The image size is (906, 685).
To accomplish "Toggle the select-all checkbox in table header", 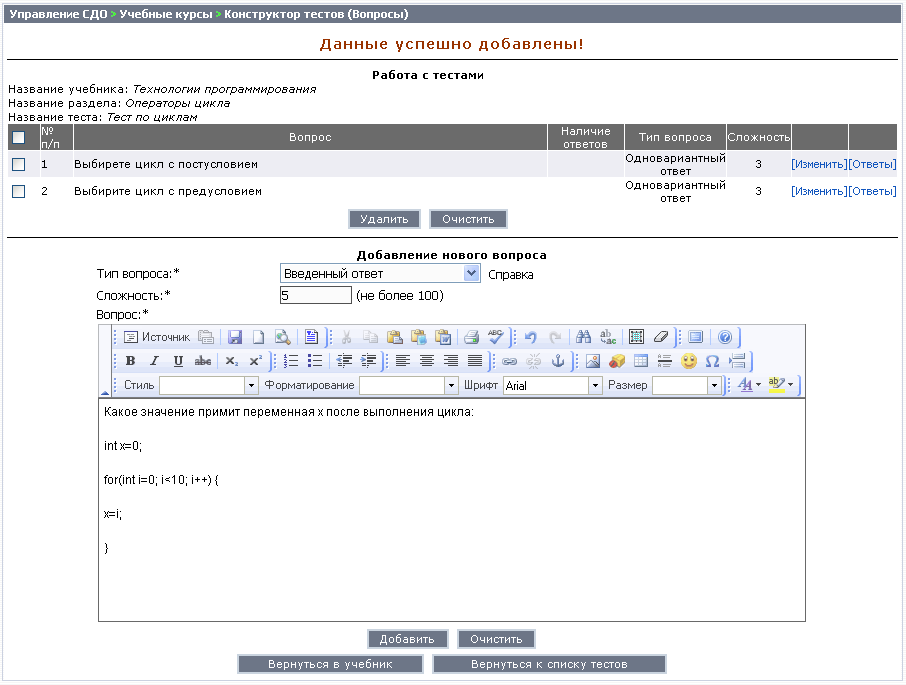I will coord(18,138).
